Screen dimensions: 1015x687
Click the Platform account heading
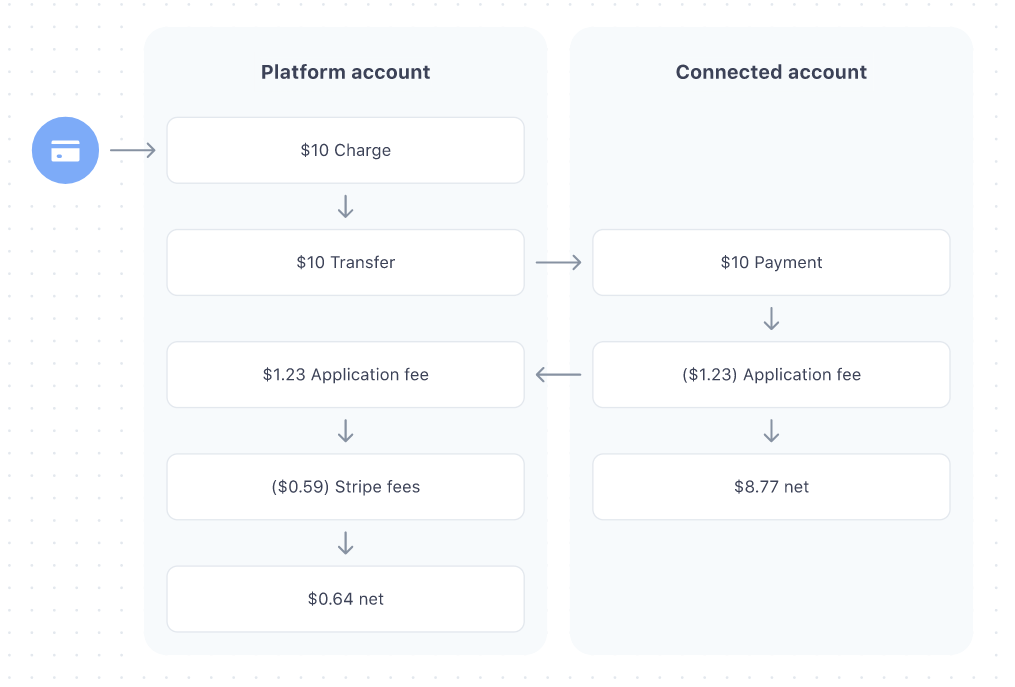(x=346, y=72)
